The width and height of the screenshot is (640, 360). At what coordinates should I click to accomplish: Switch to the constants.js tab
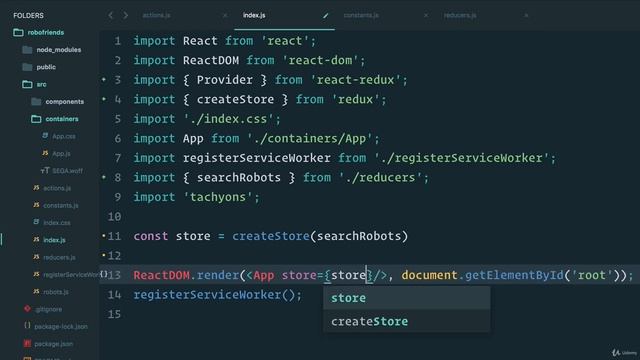click(361, 16)
